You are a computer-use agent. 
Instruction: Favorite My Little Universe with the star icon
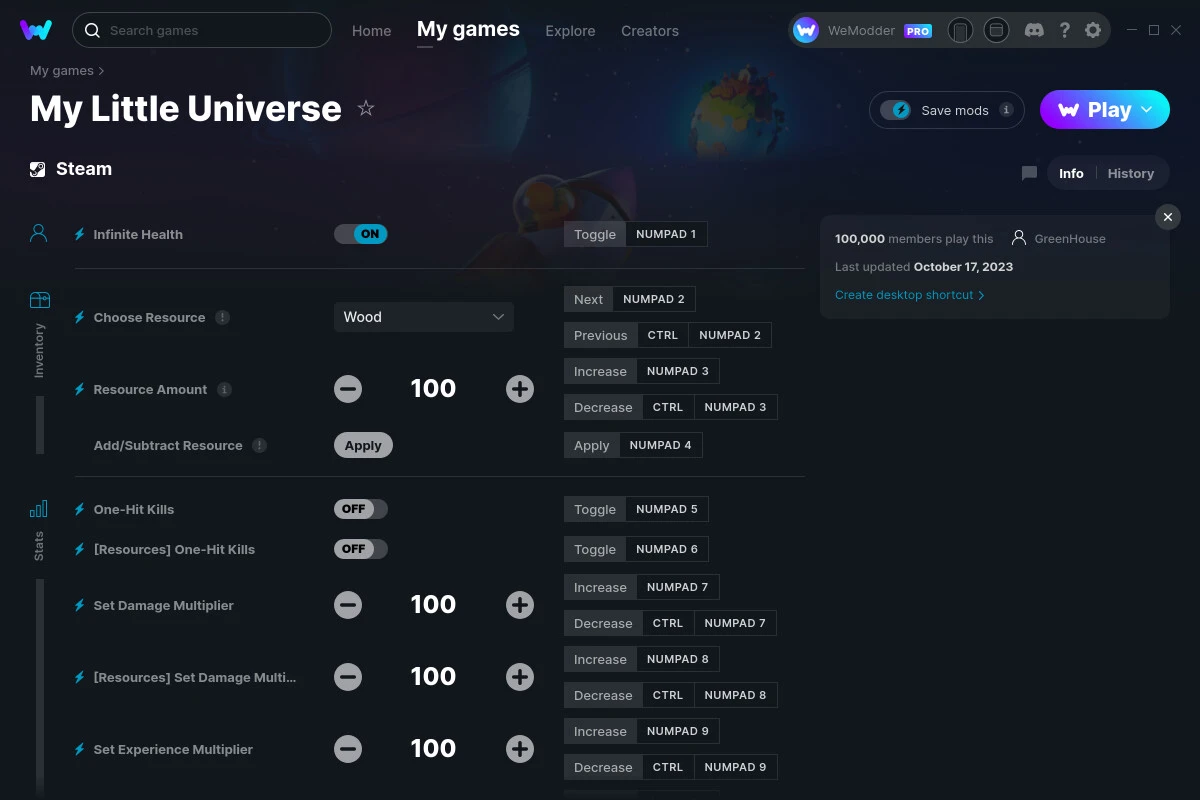click(366, 108)
